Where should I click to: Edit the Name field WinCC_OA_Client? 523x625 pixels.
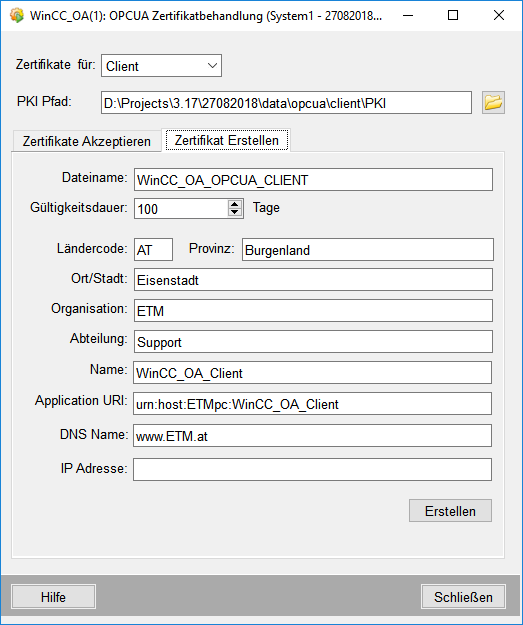tap(313, 373)
